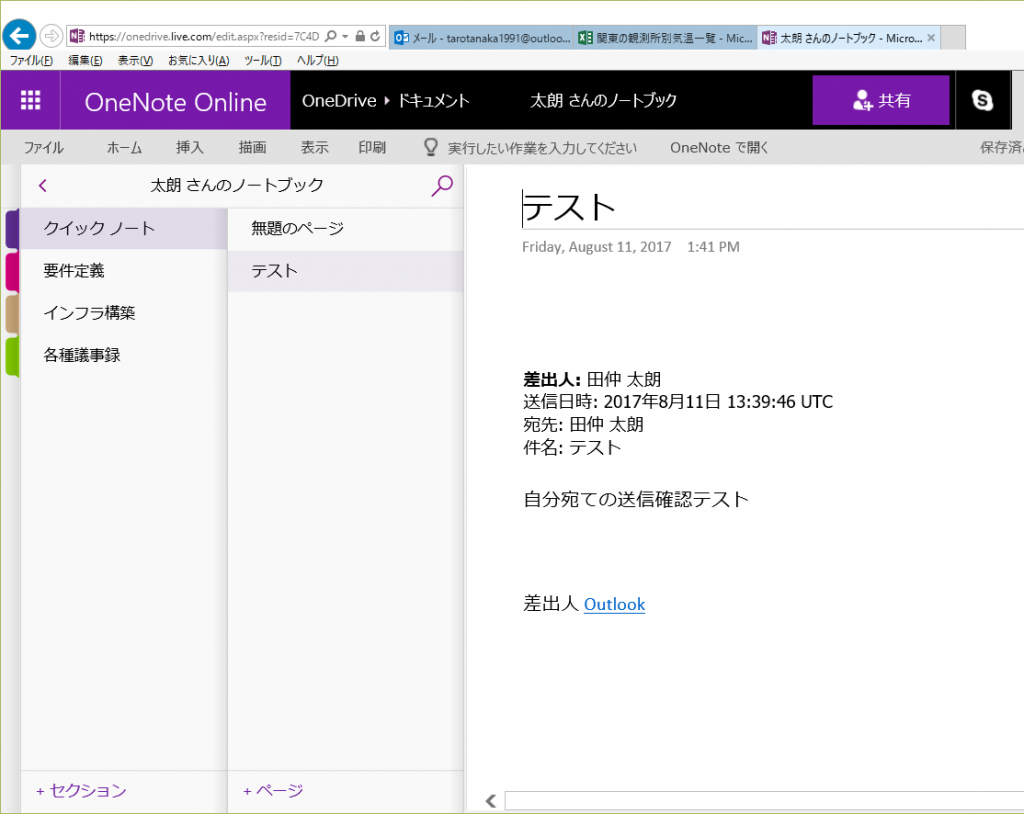1024x814 pixels.
Task: Open the 表示(V) browser menu
Action: pos(135,60)
